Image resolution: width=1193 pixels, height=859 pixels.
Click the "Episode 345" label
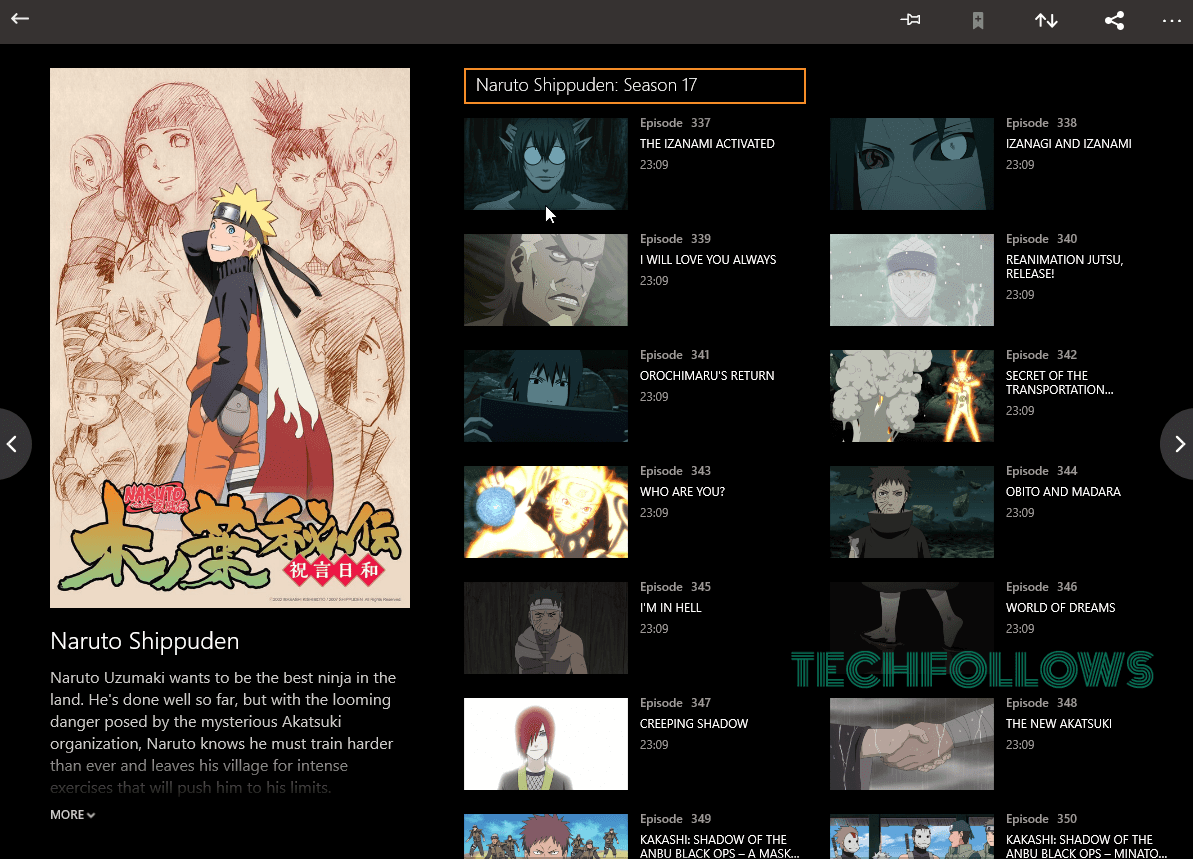coord(675,587)
